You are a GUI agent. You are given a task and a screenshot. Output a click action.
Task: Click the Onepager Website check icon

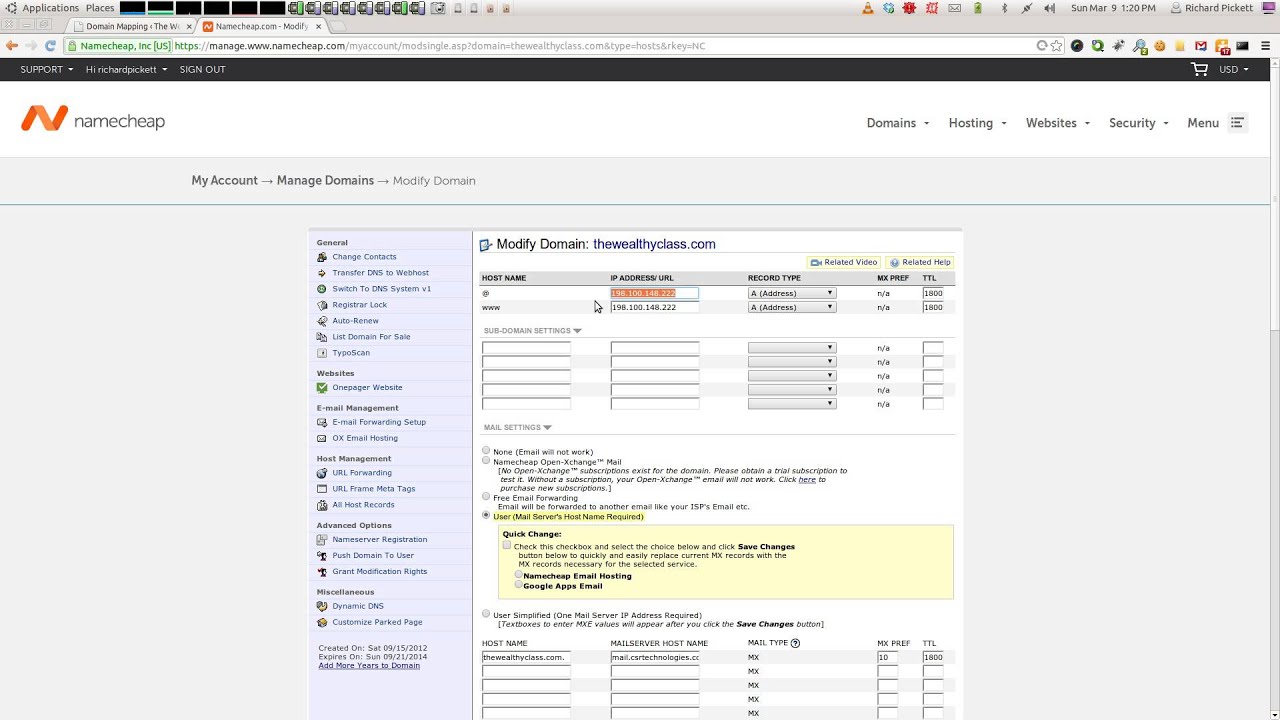point(322,387)
